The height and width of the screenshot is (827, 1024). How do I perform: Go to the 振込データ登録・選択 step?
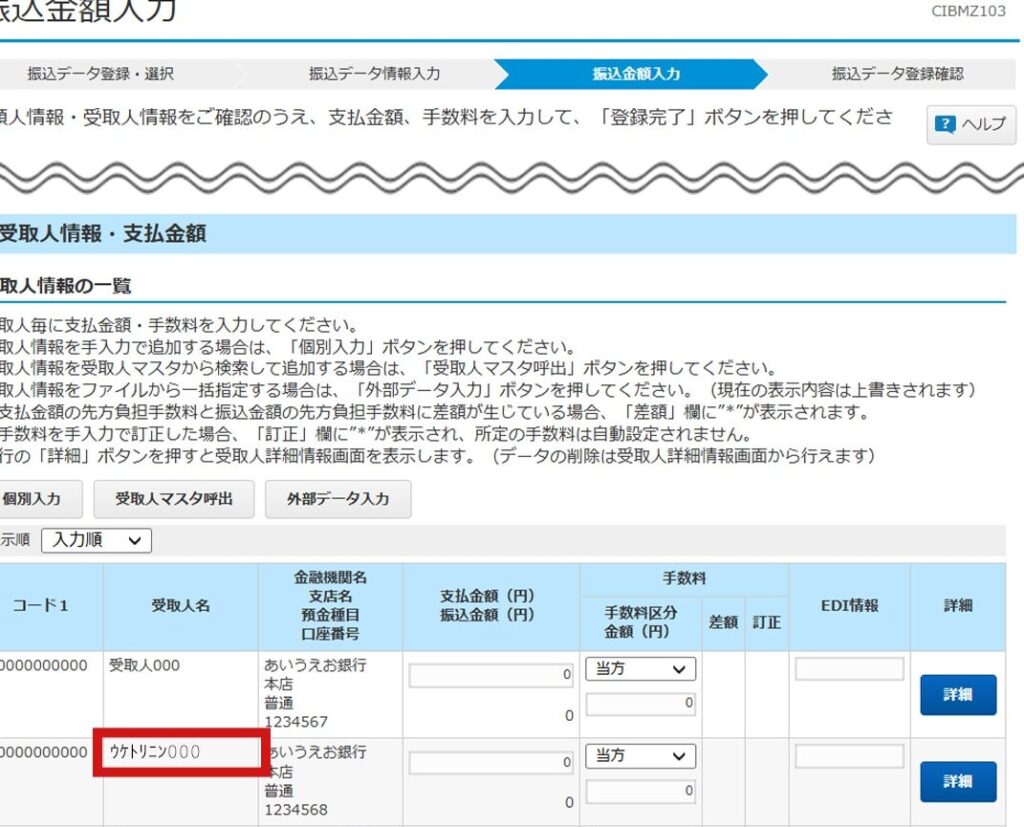pos(100,74)
